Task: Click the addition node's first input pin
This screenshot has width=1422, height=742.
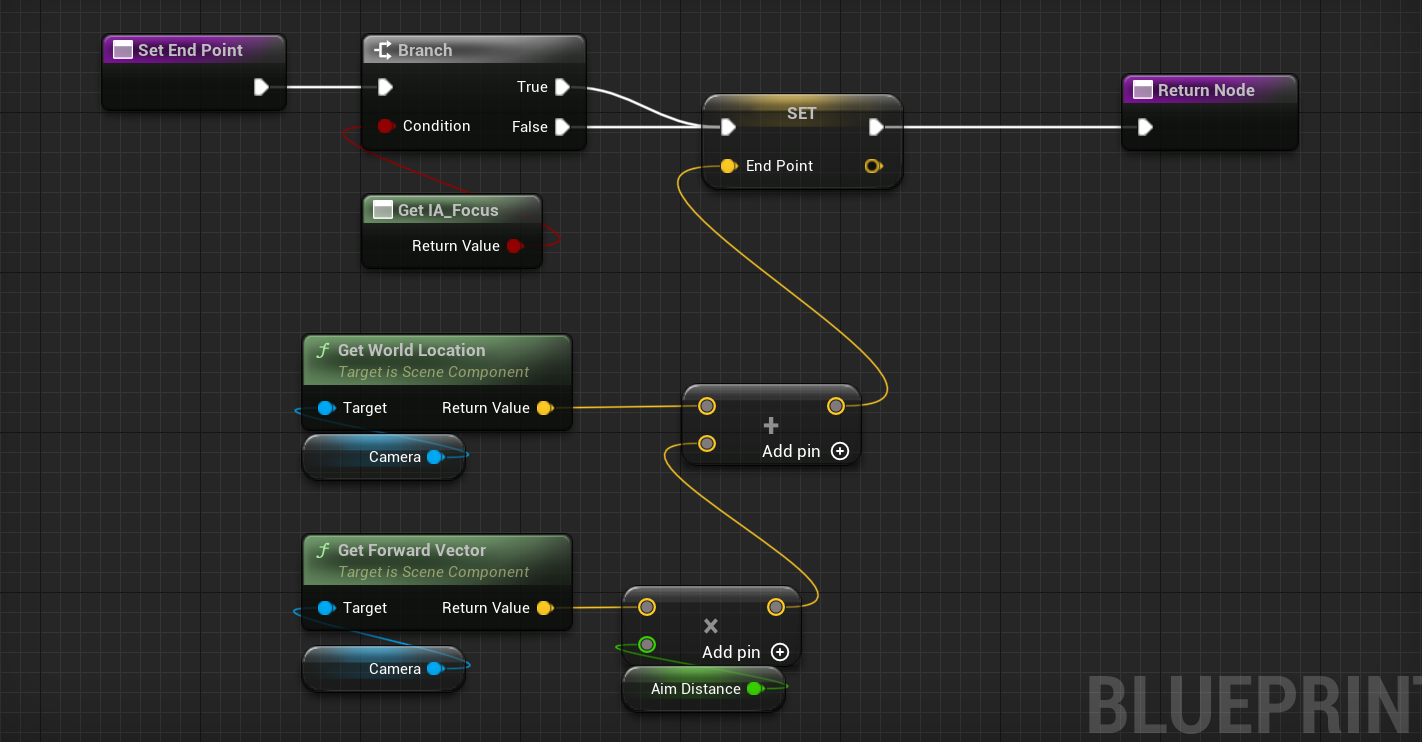Action: click(707, 406)
